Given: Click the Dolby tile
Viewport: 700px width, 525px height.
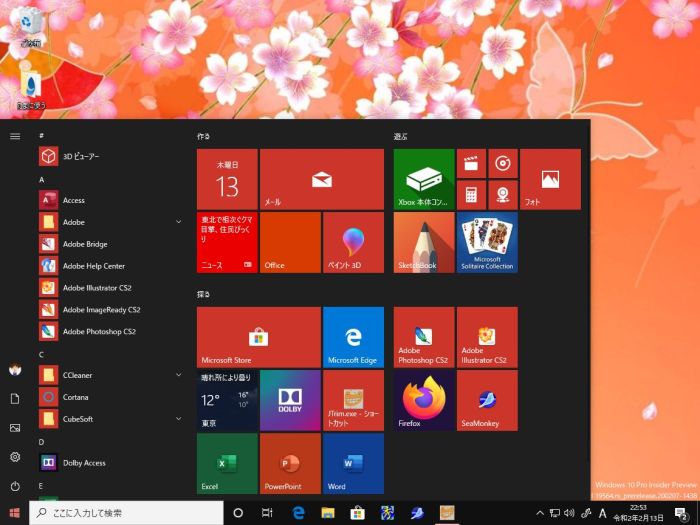Looking at the screenshot, I should 290,400.
